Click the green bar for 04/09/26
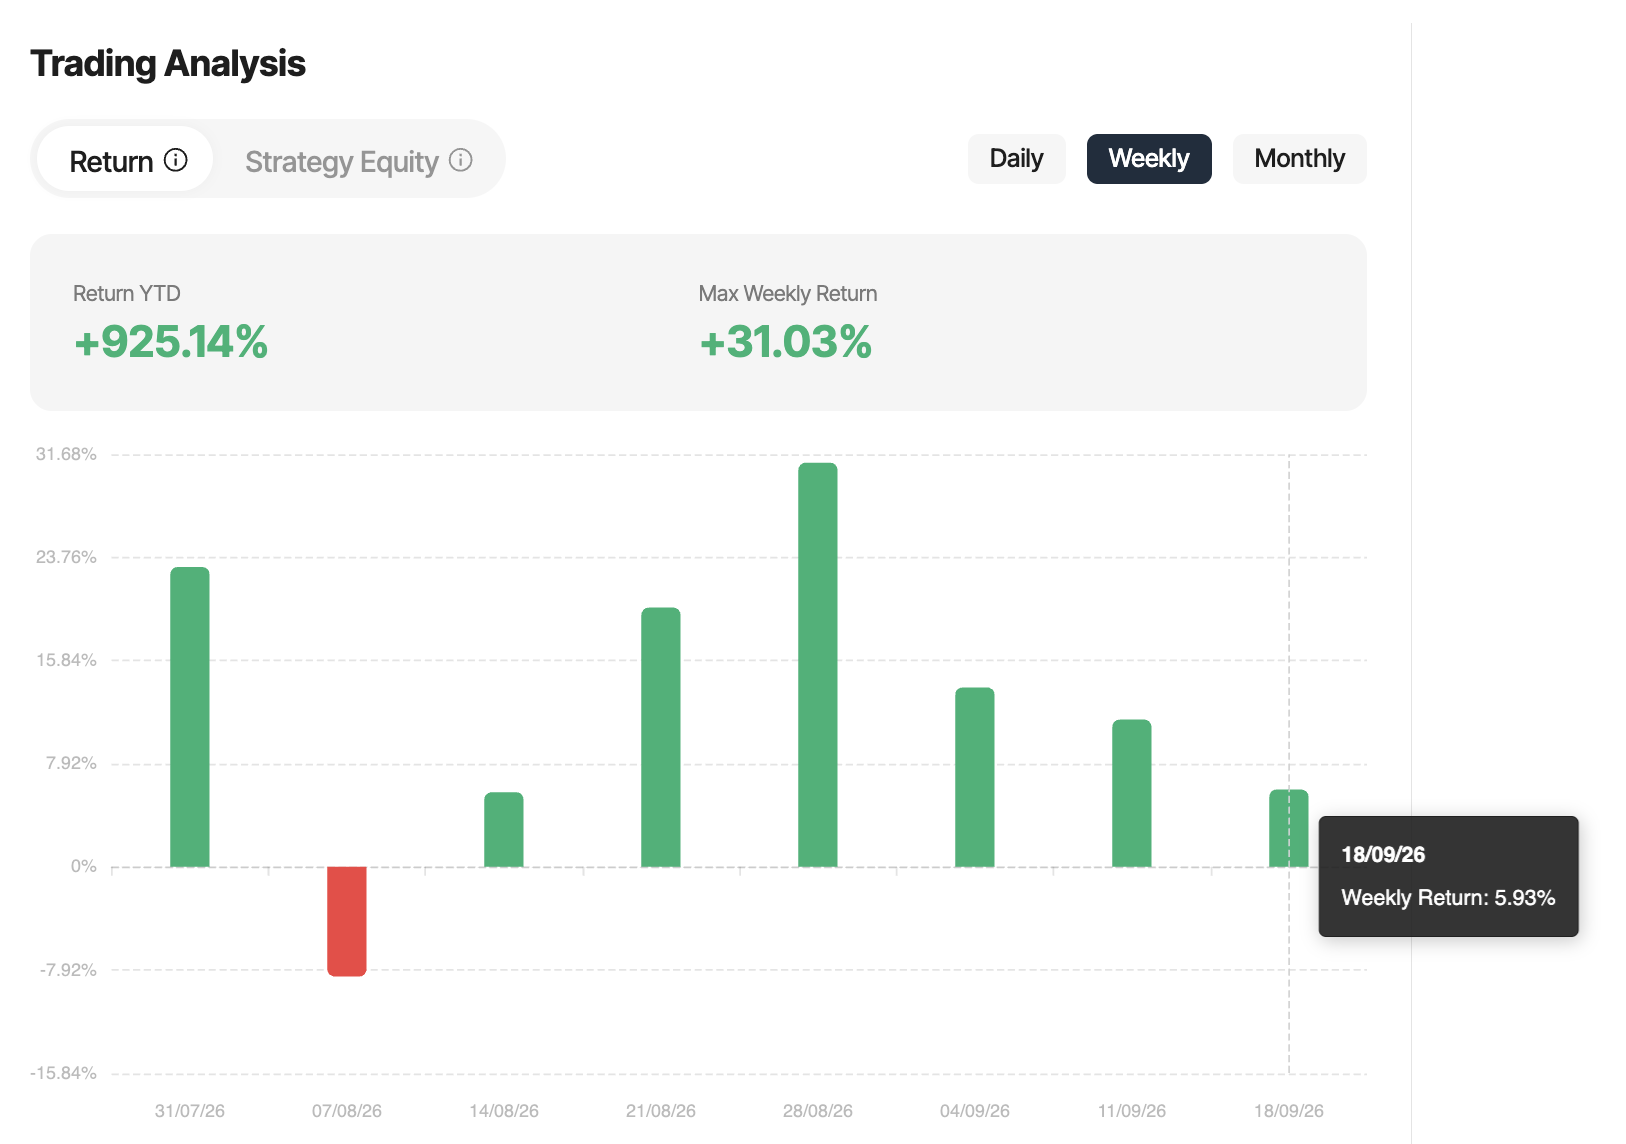 tap(975, 777)
